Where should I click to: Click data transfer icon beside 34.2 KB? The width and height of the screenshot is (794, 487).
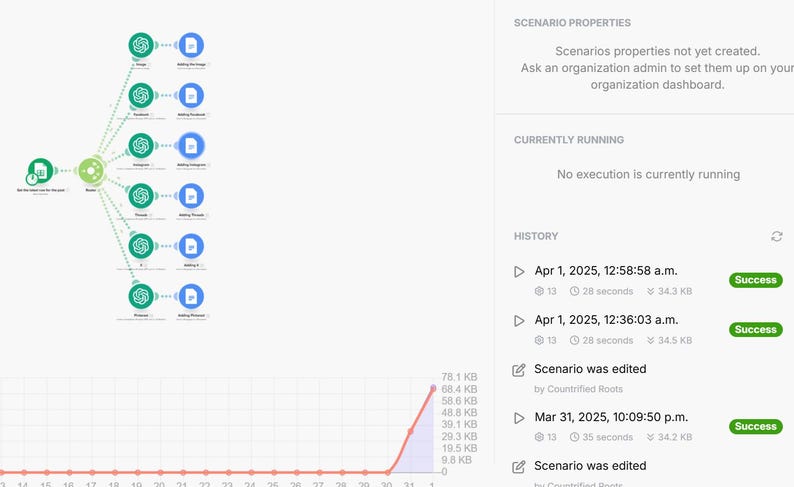tap(650, 437)
